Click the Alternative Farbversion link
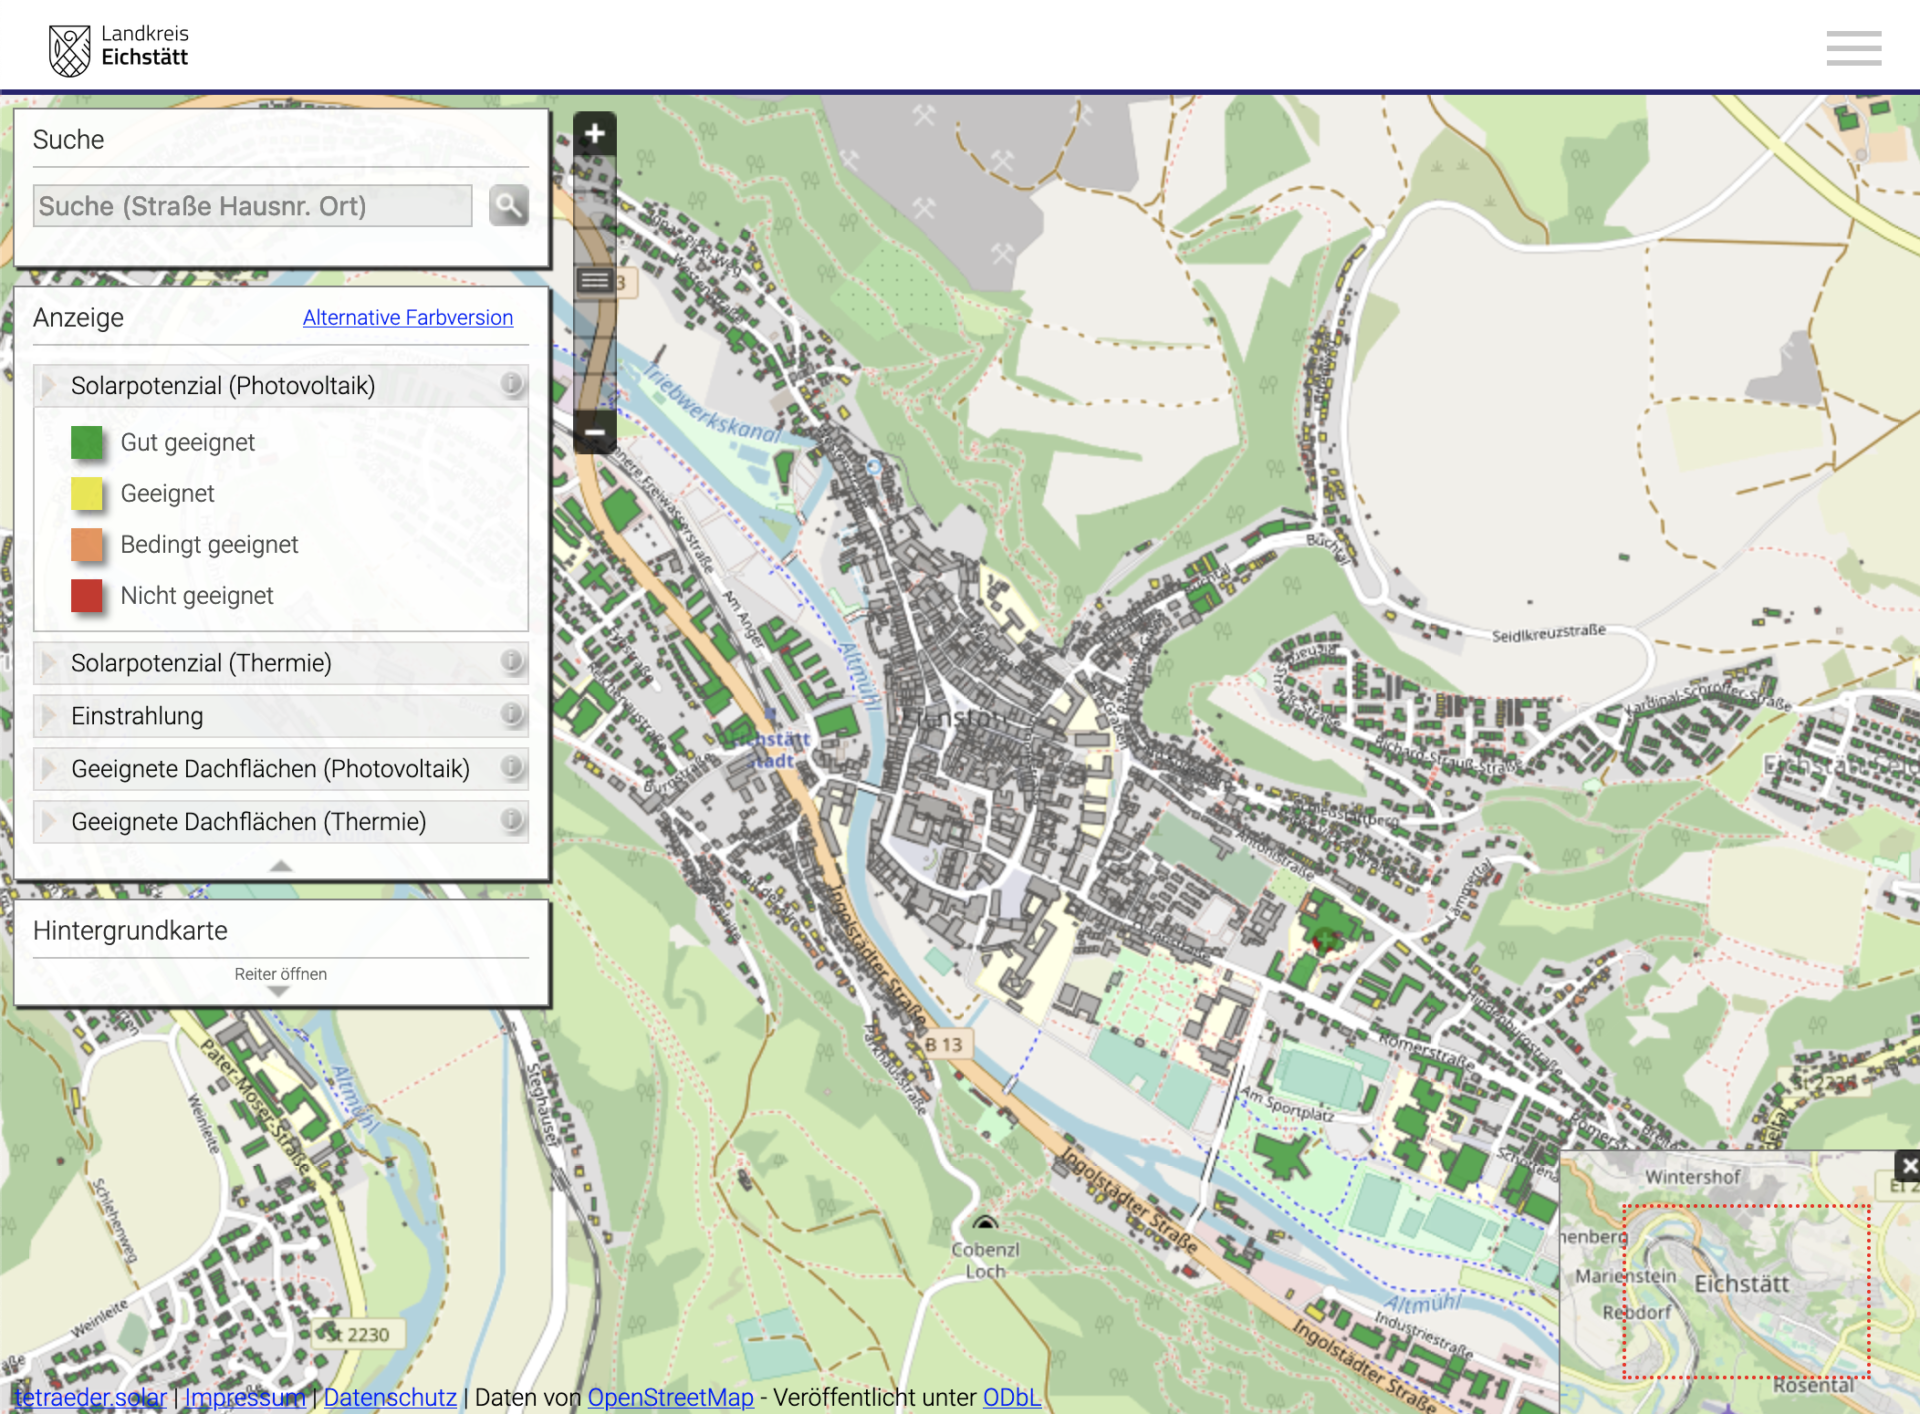1920x1414 pixels. [407, 317]
